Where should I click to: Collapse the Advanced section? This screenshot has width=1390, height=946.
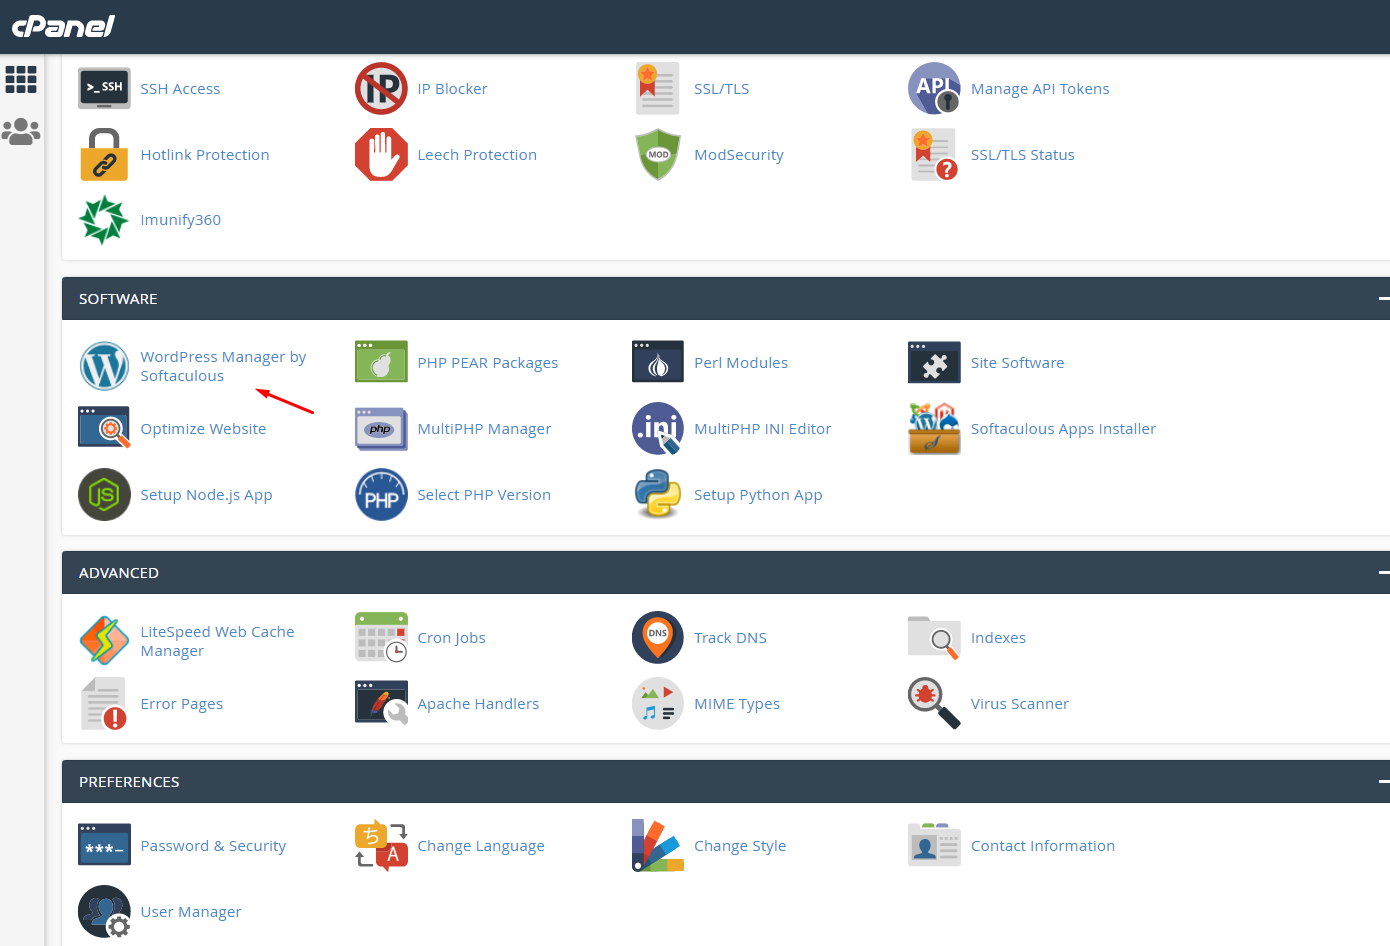coord(1383,573)
